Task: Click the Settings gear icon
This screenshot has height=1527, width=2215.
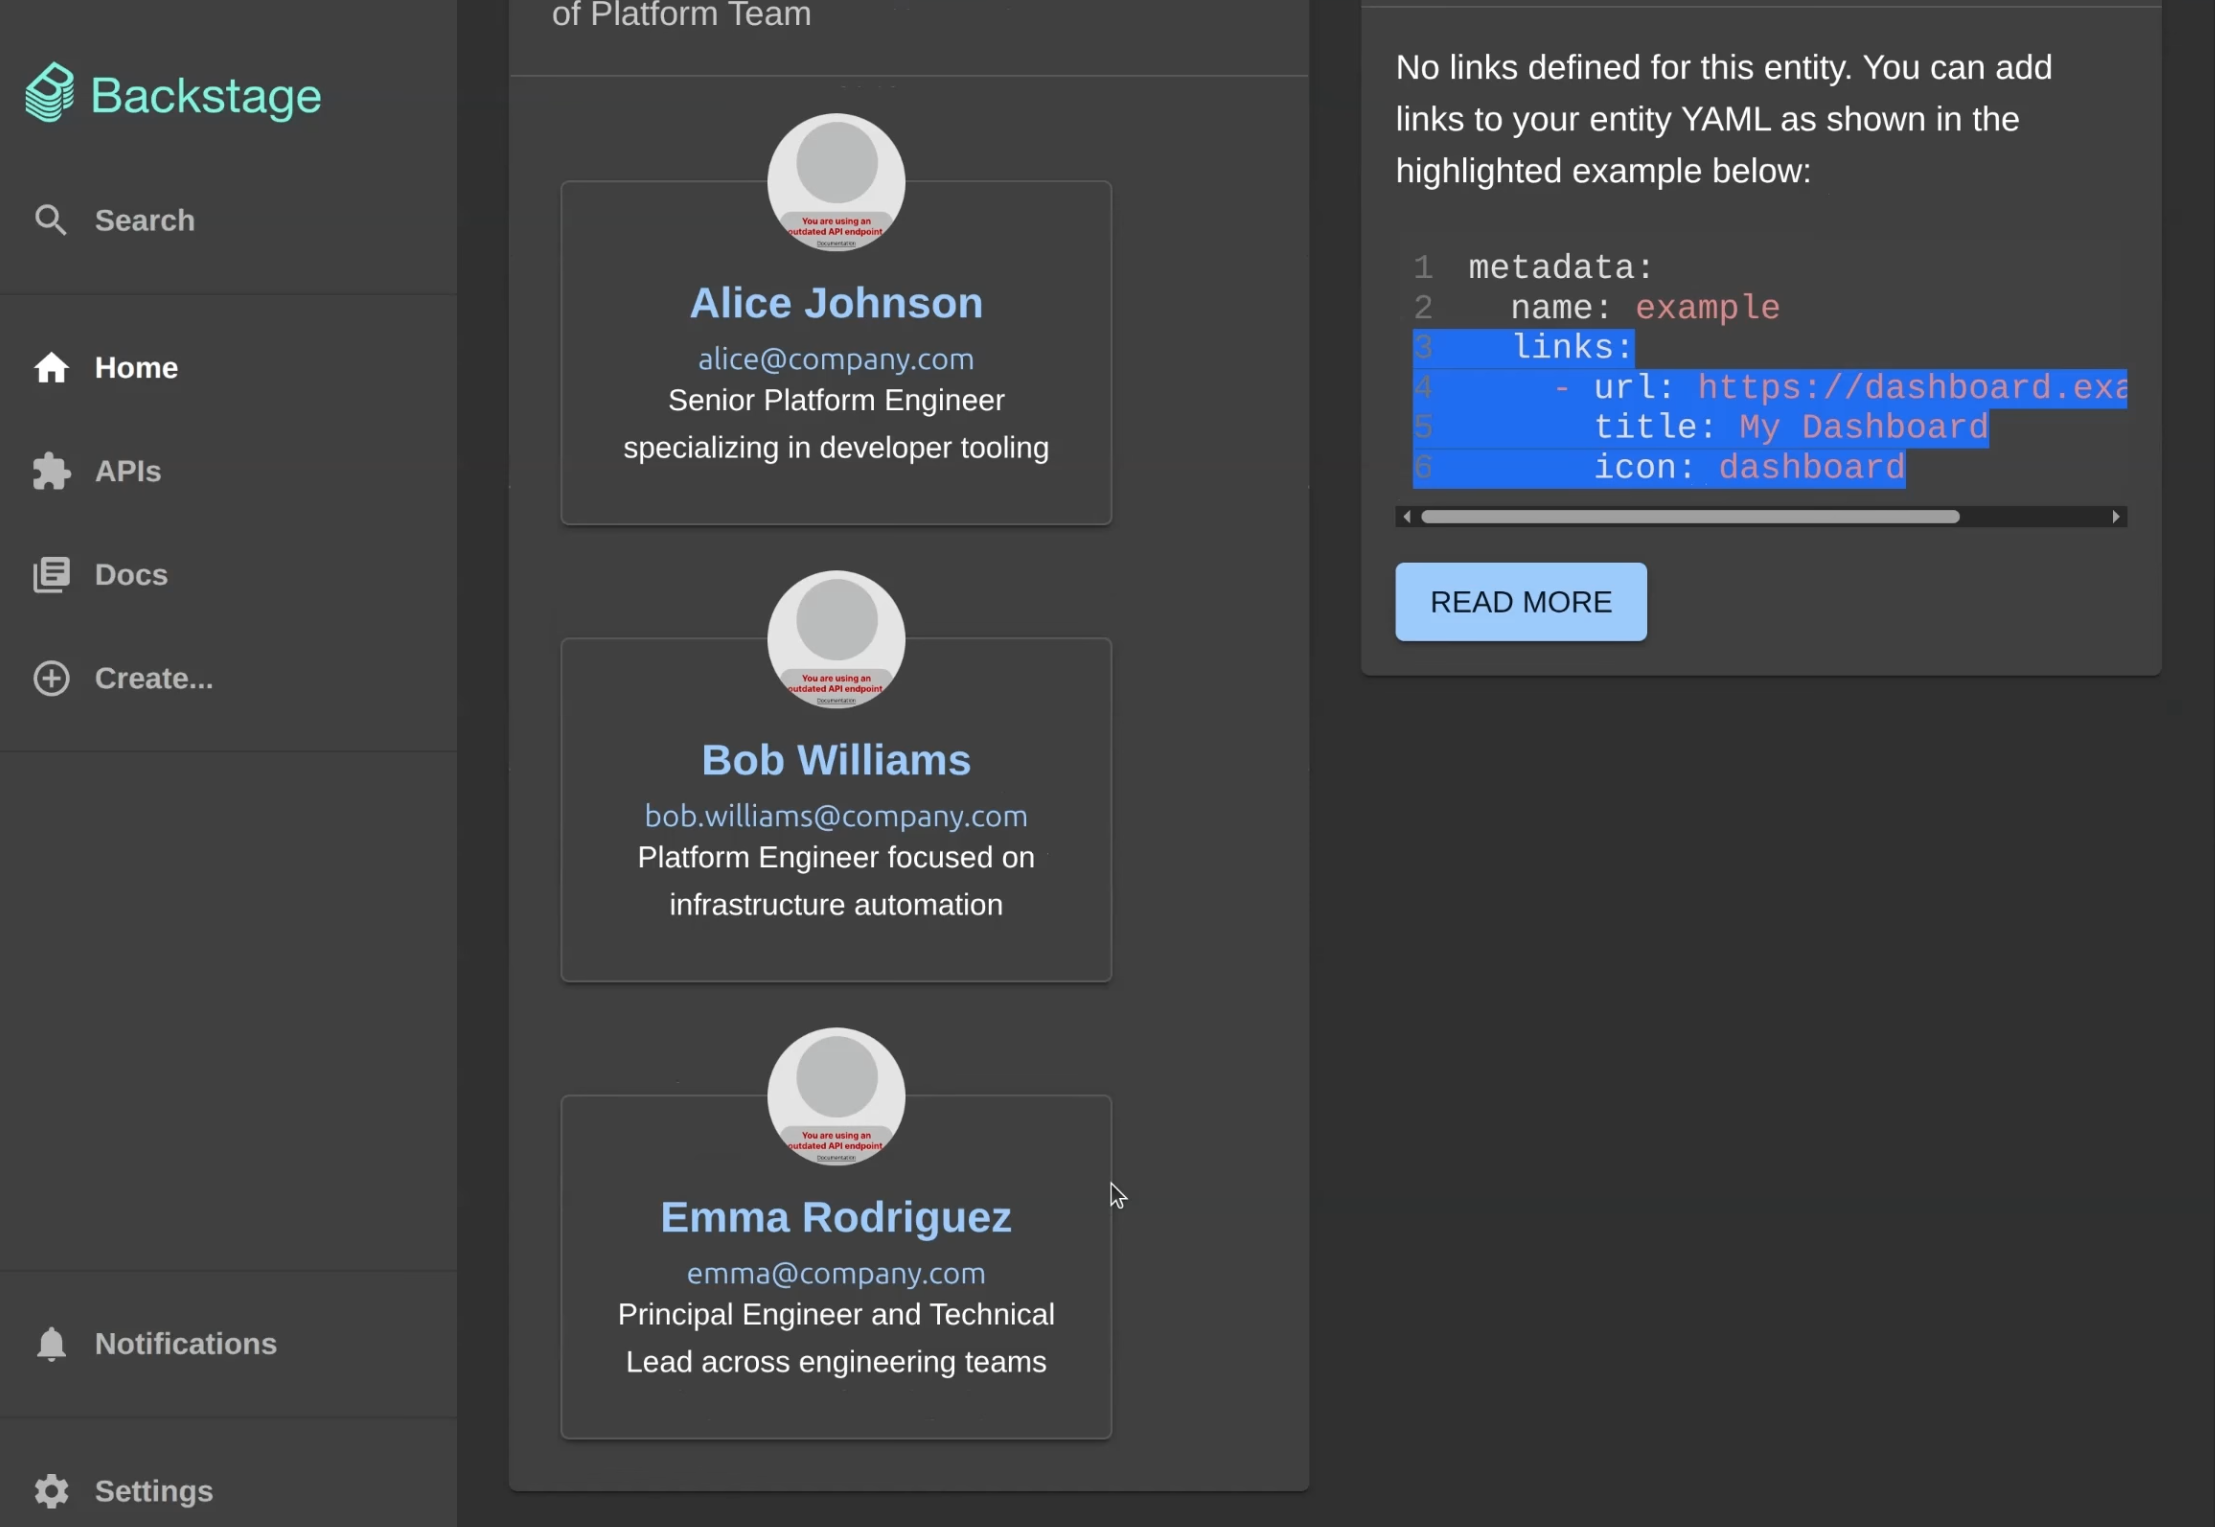Action: point(51,1490)
